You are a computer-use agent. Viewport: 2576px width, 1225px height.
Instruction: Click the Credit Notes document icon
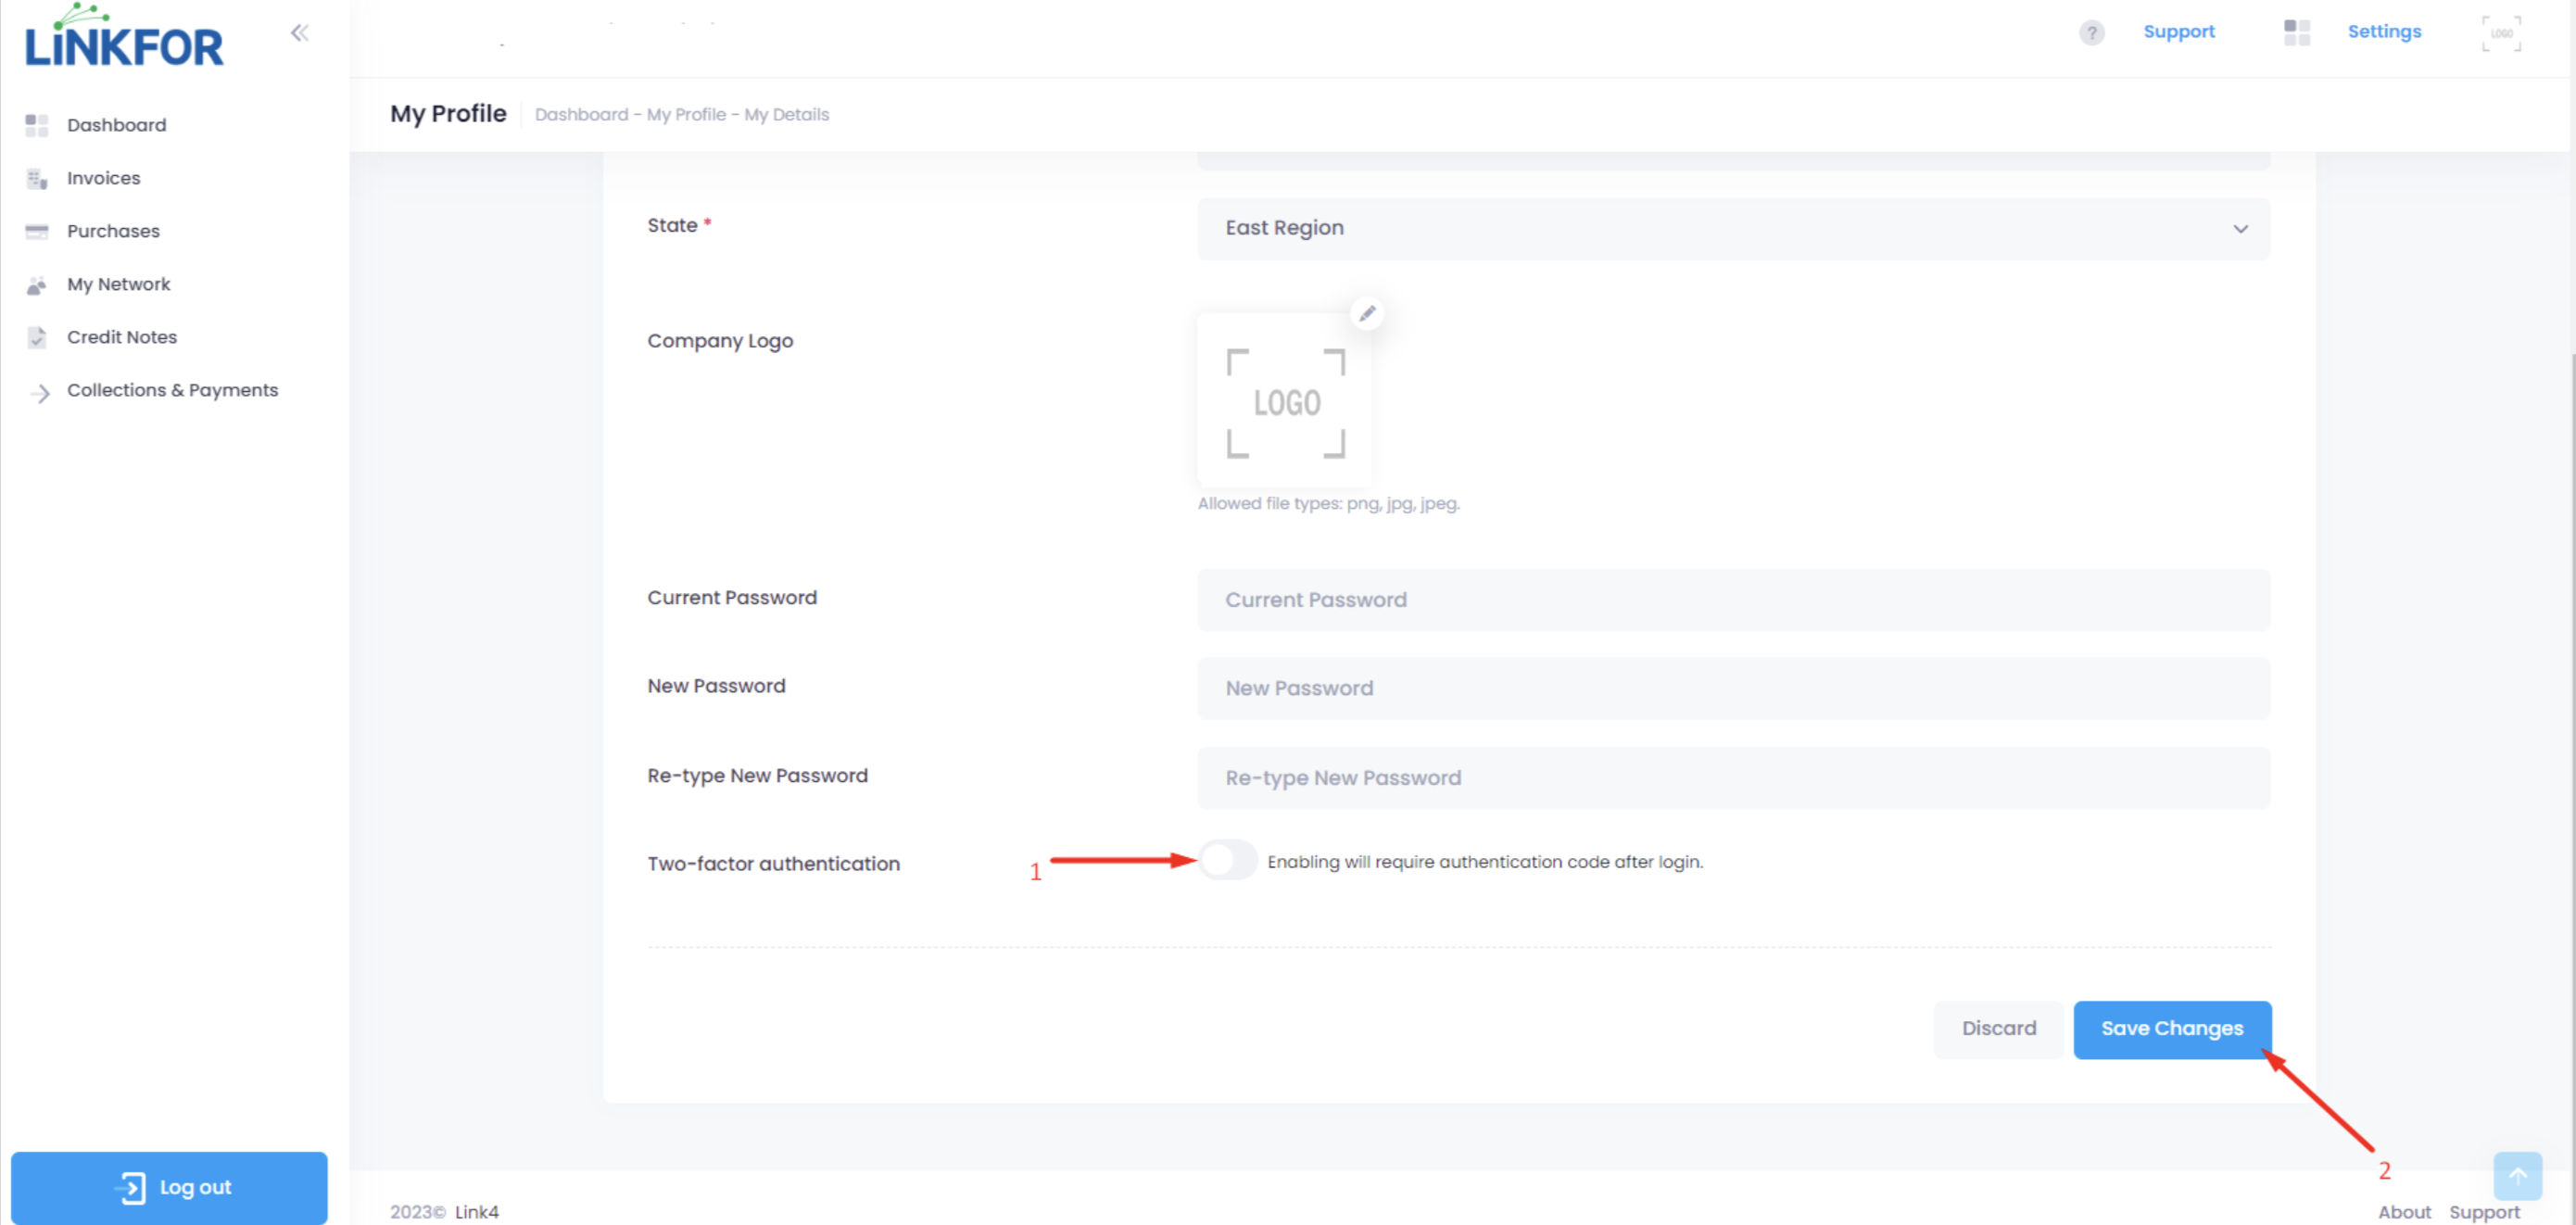click(x=37, y=338)
